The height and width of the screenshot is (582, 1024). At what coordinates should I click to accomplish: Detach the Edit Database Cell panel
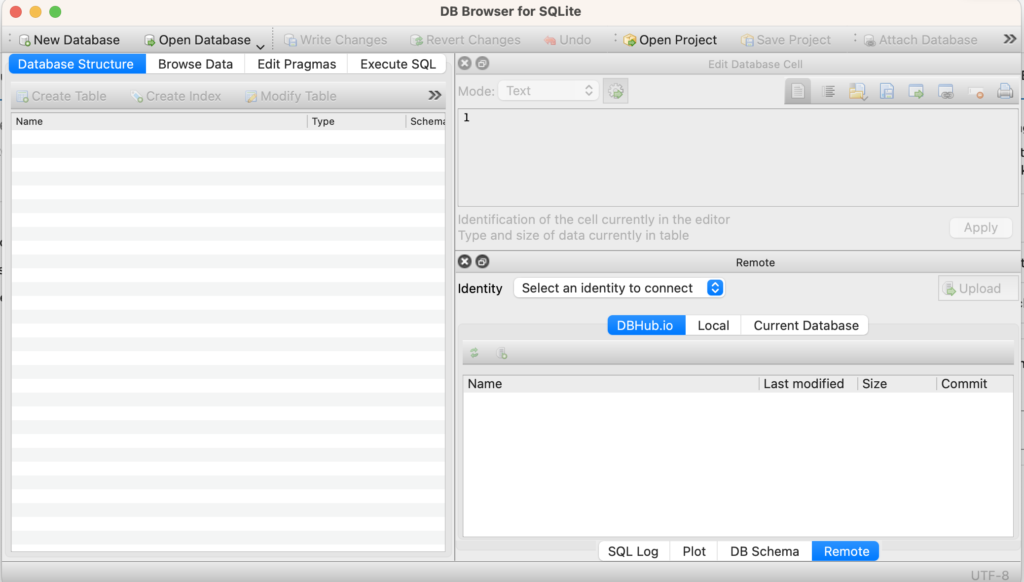(482, 63)
